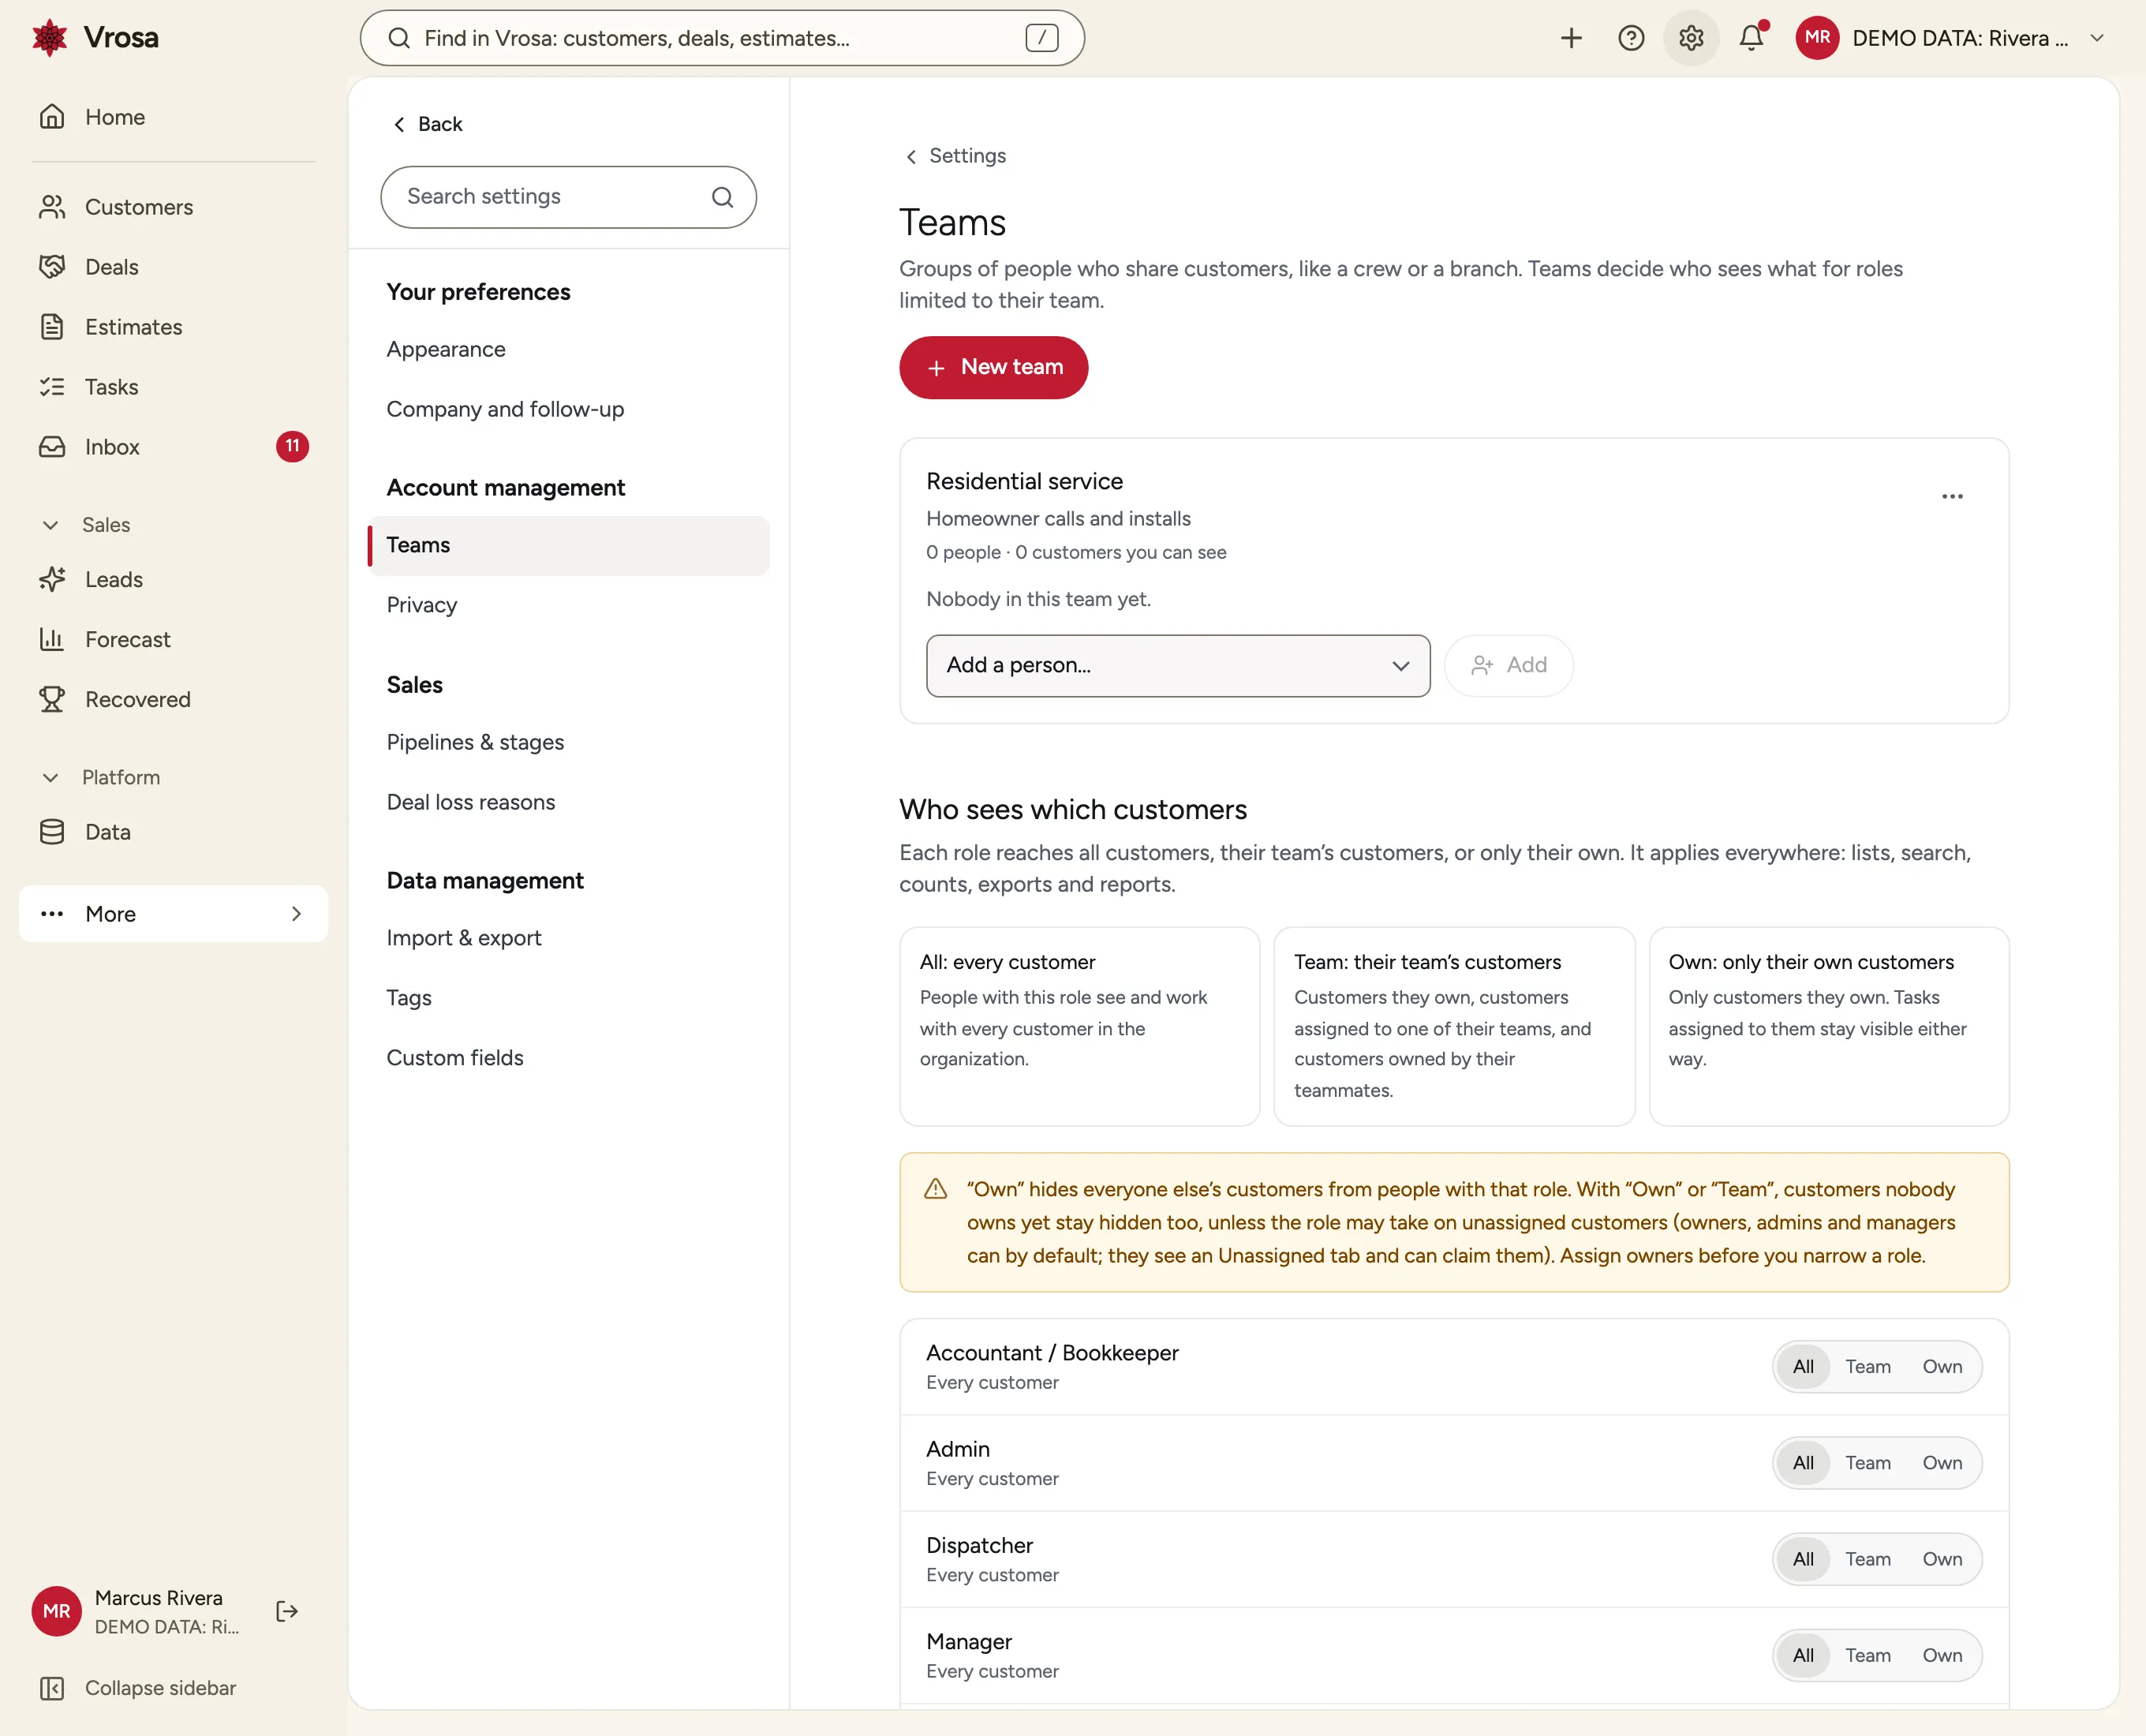The image size is (2146, 1736).
Task: Set Manager access to Team
Action: (1868, 1655)
